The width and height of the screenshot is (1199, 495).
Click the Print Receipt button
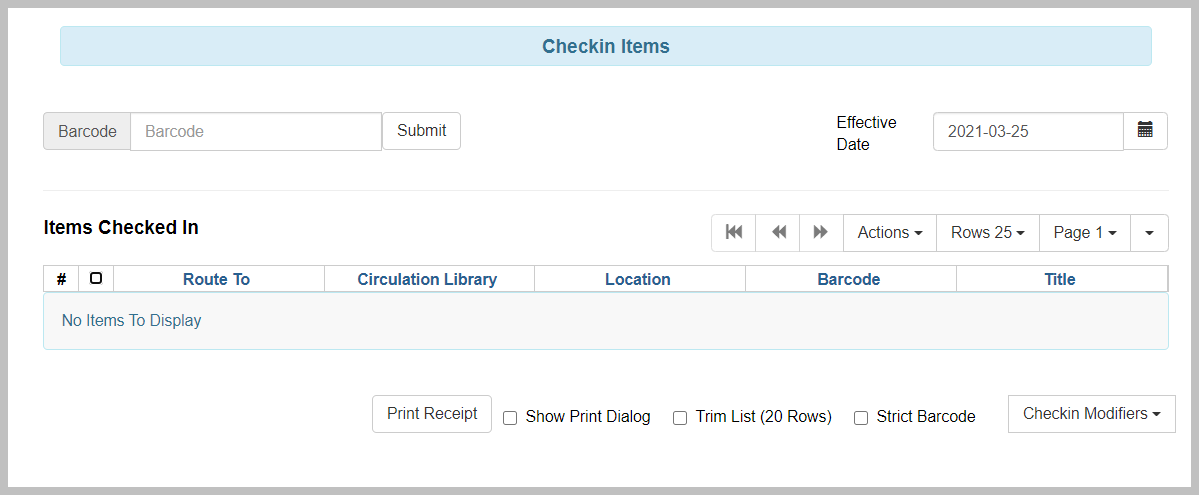tap(432, 414)
